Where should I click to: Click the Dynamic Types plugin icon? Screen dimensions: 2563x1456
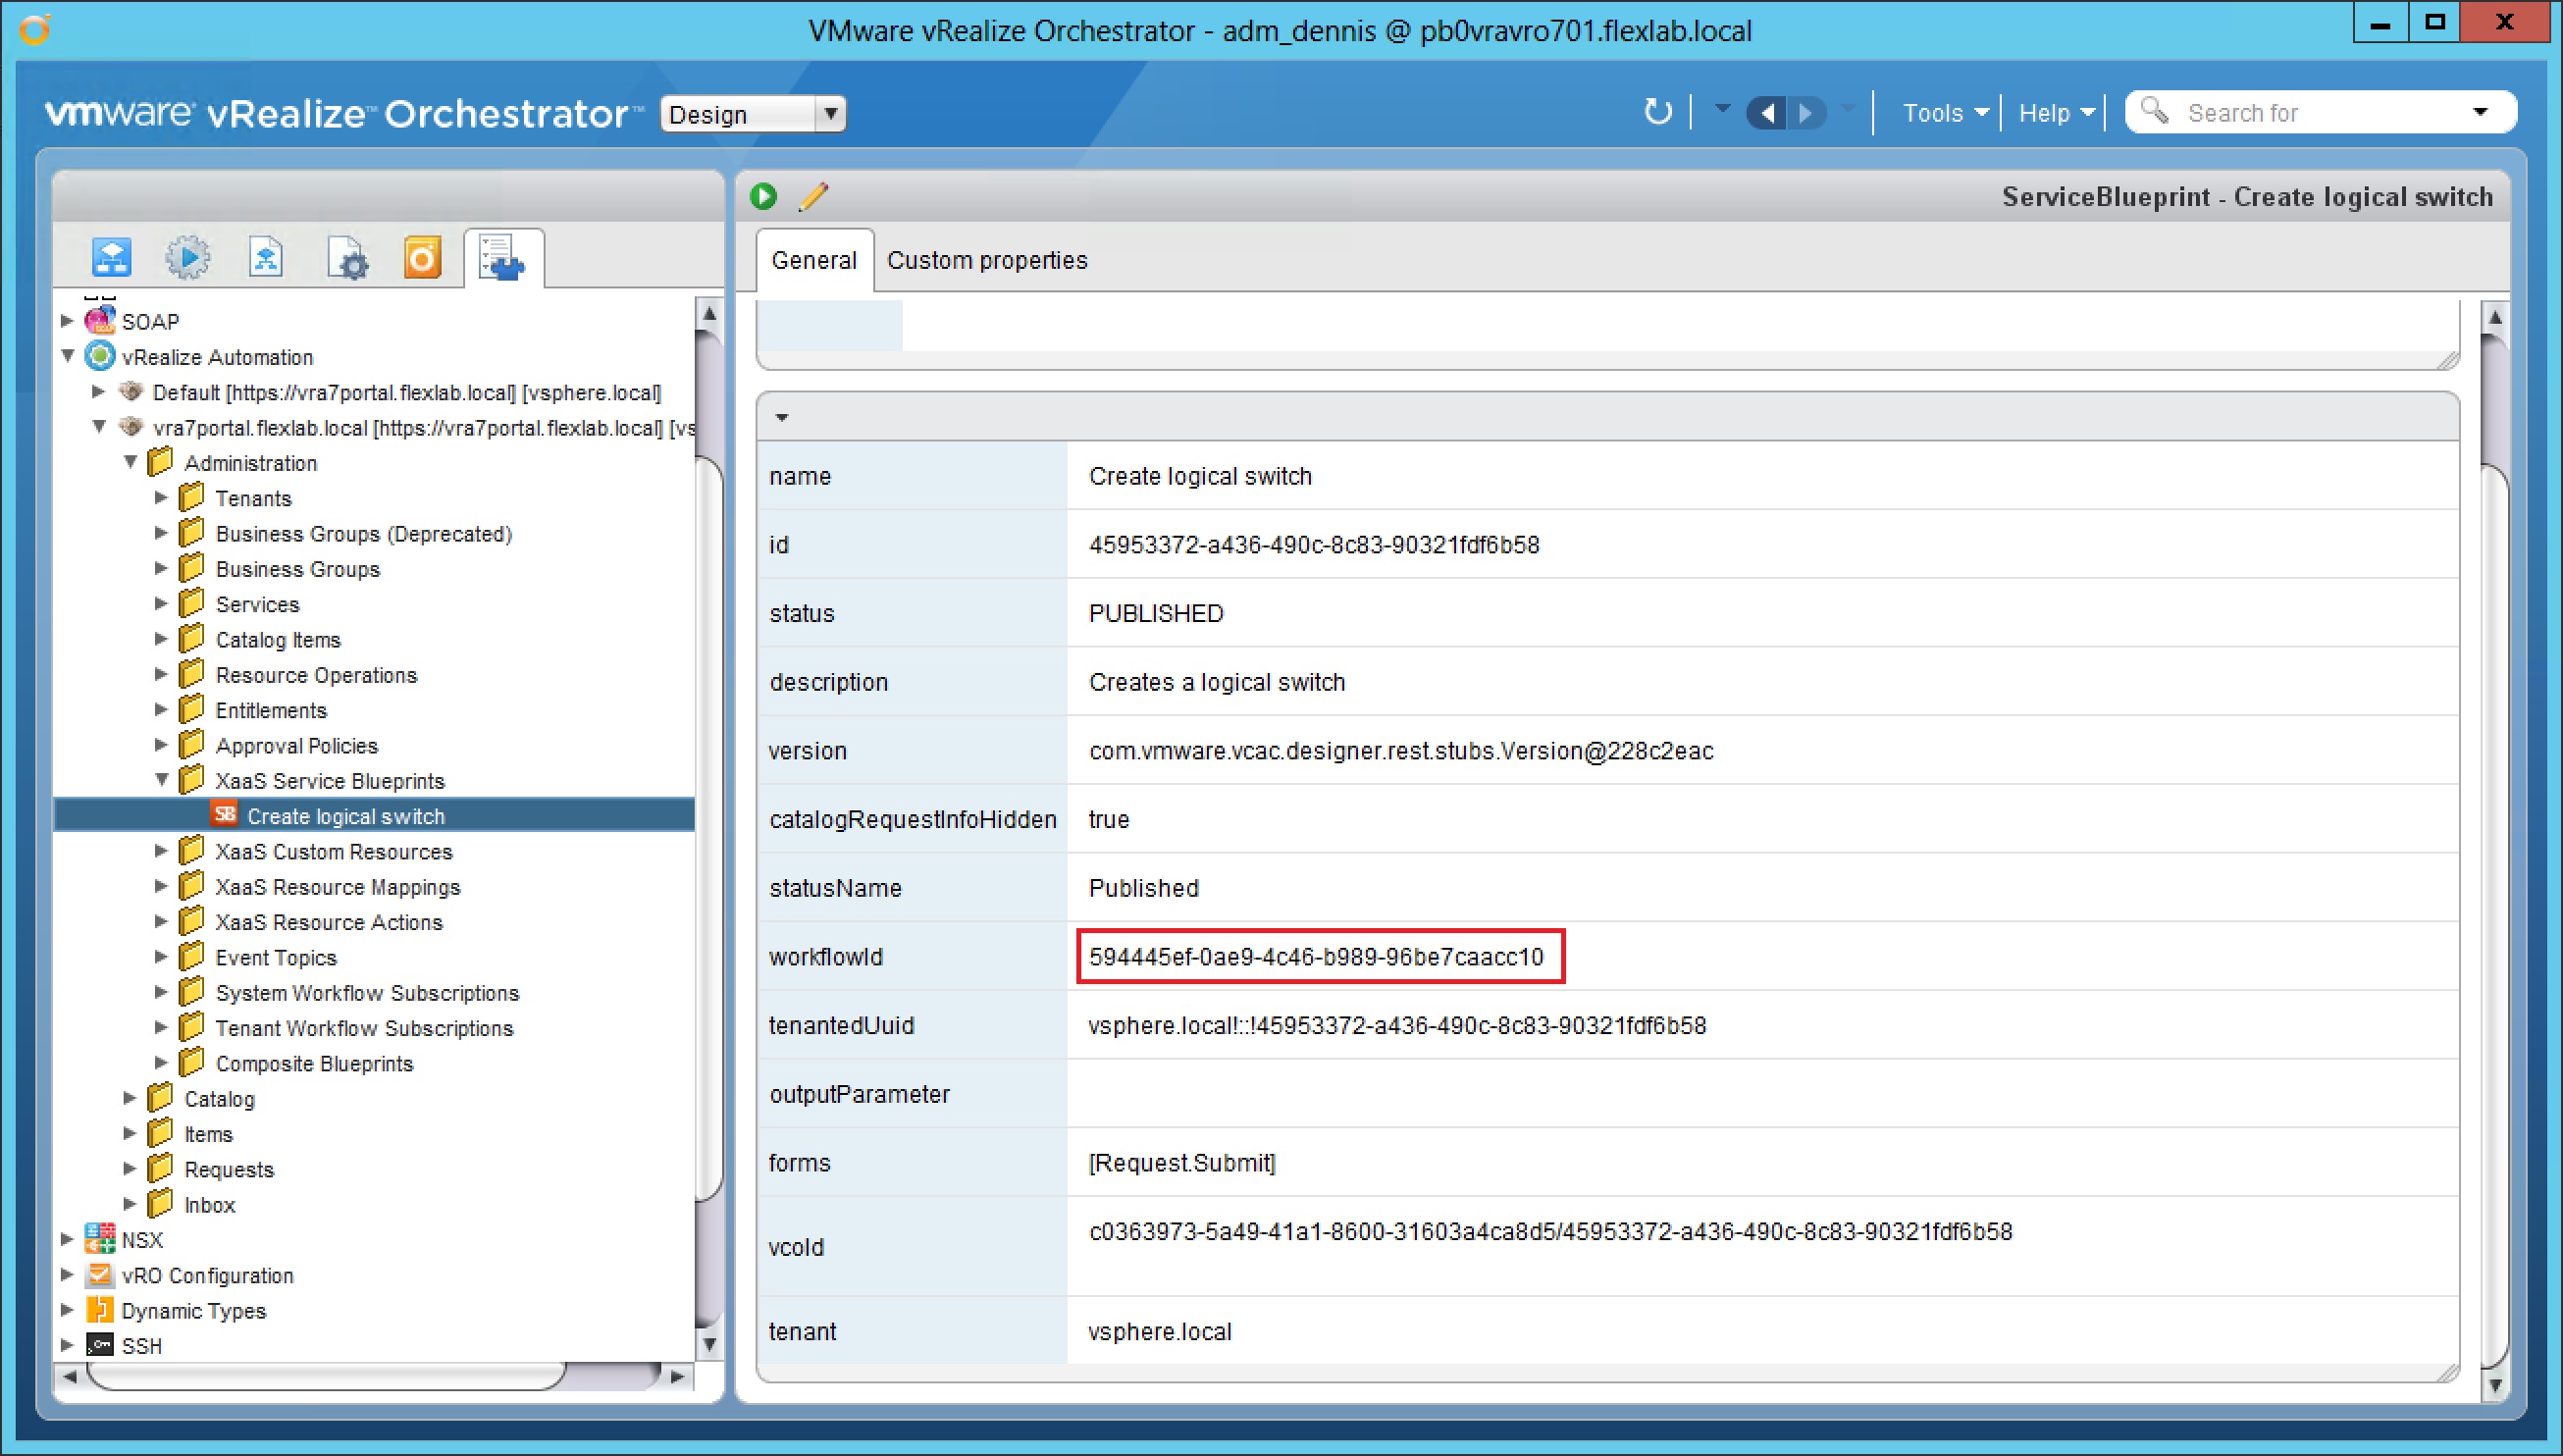[100, 1310]
